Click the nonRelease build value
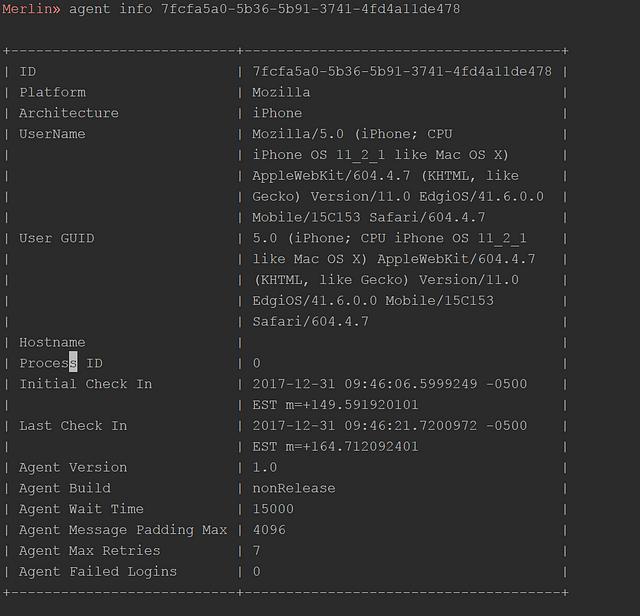 [294, 488]
